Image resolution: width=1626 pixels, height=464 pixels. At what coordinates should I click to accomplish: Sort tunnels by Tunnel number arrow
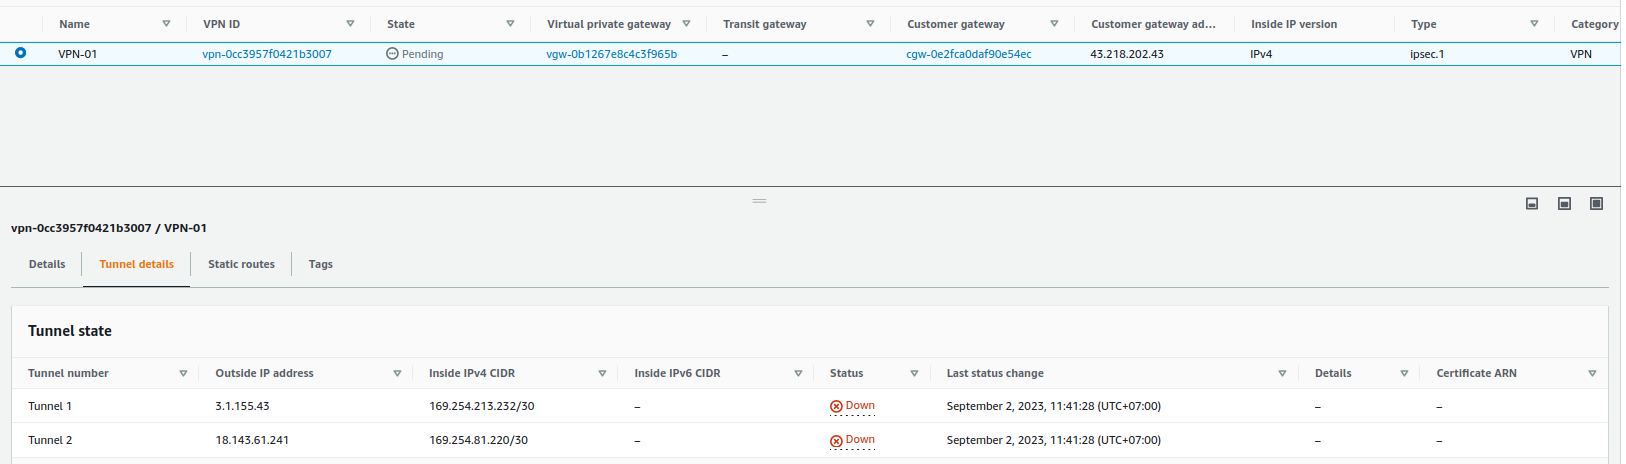click(x=183, y=374)
